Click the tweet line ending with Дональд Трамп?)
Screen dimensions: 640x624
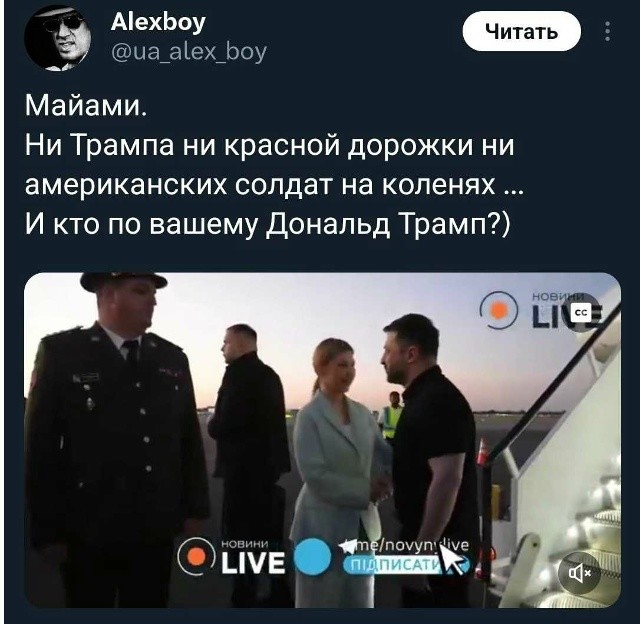click(268, 225)
